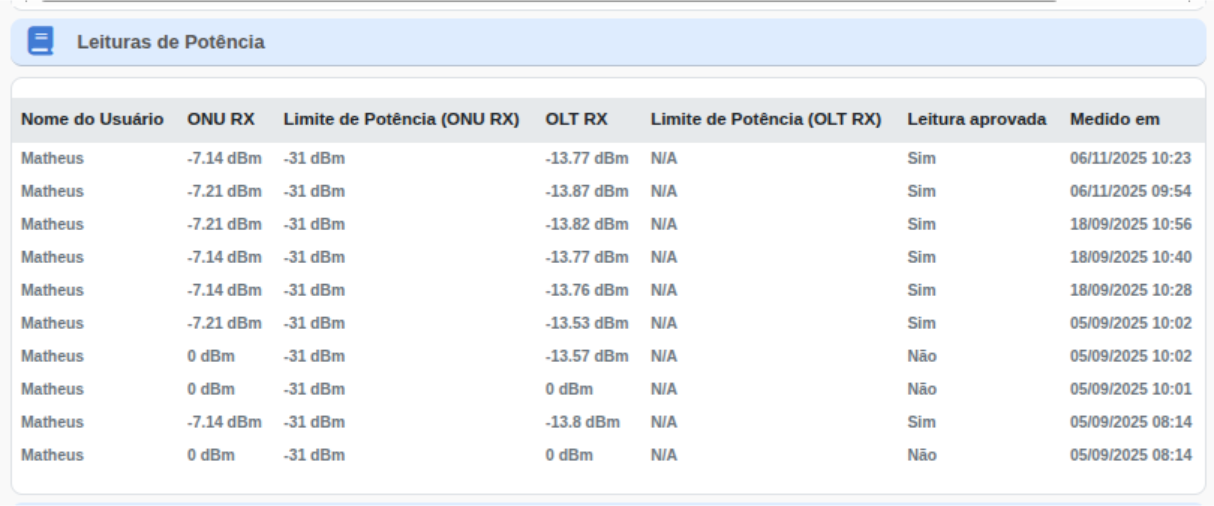This screenshot has width=1214, height=506.
Task: Click the -13.82 dBm reading
Action: click(586, 224)
